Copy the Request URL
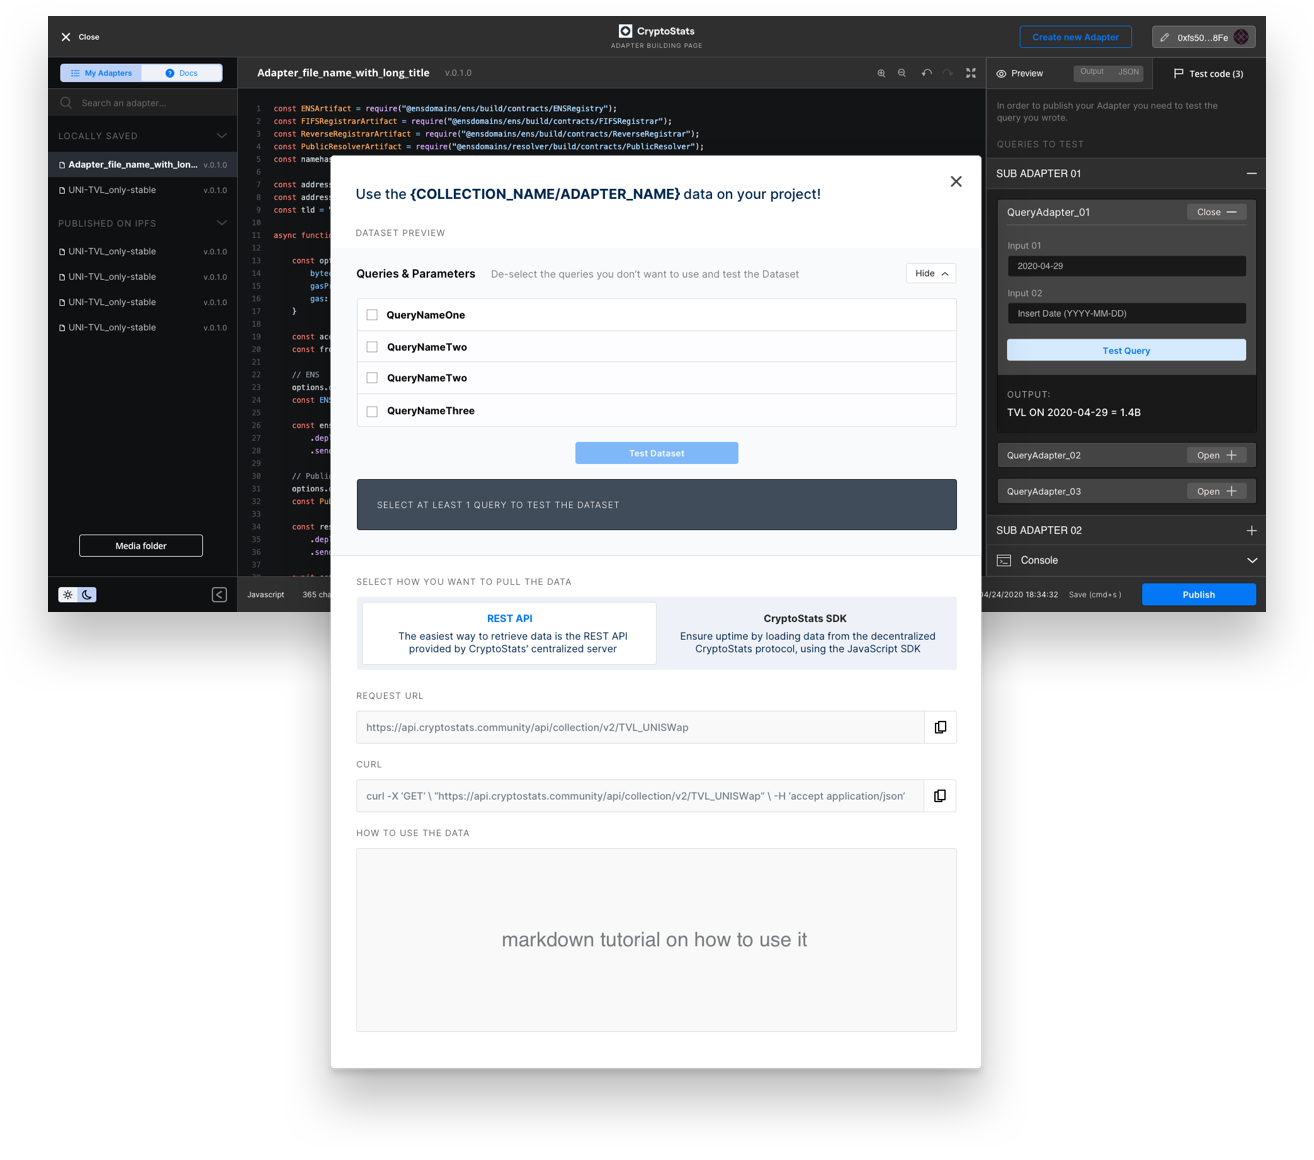 point(940,727)
